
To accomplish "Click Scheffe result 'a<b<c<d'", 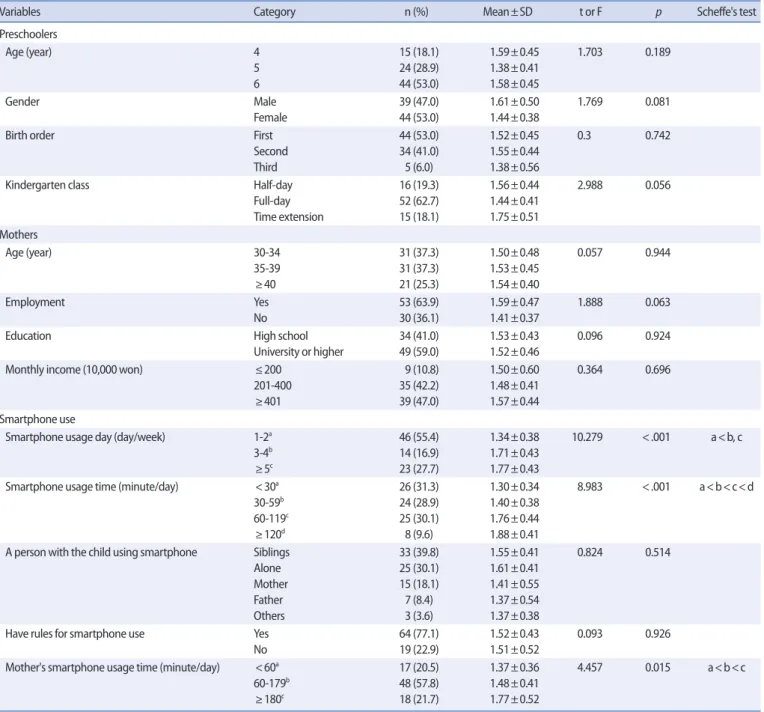I will pos(726,487).
